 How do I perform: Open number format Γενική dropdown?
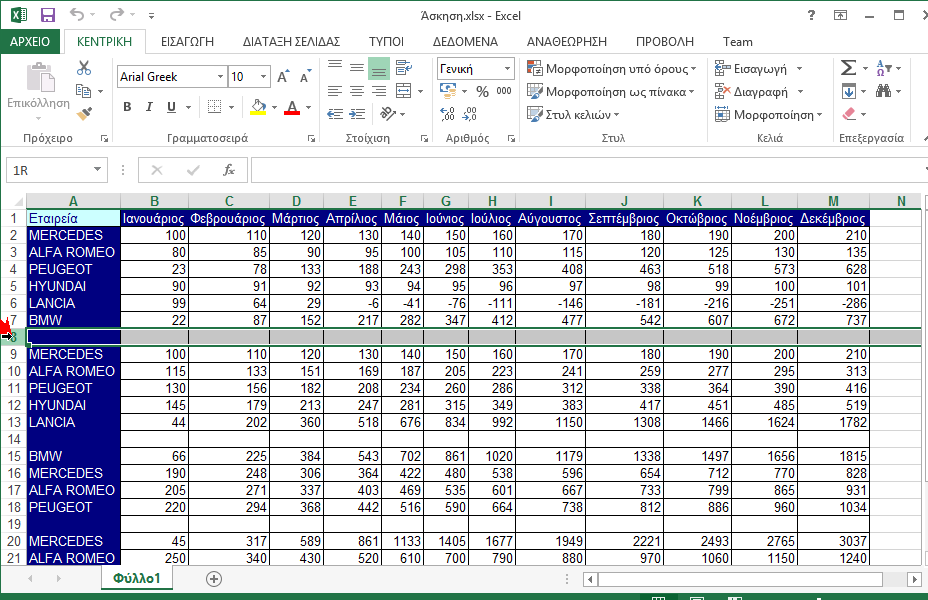tap(507, 69)
